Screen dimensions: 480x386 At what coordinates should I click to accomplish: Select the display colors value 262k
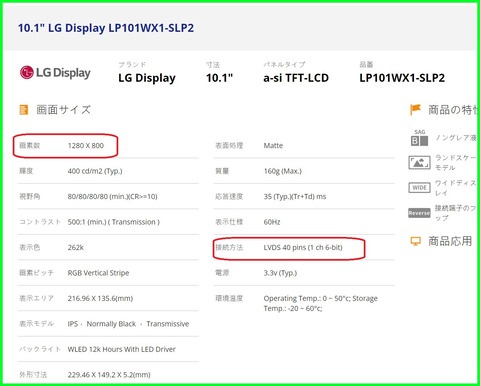point(76,248)
